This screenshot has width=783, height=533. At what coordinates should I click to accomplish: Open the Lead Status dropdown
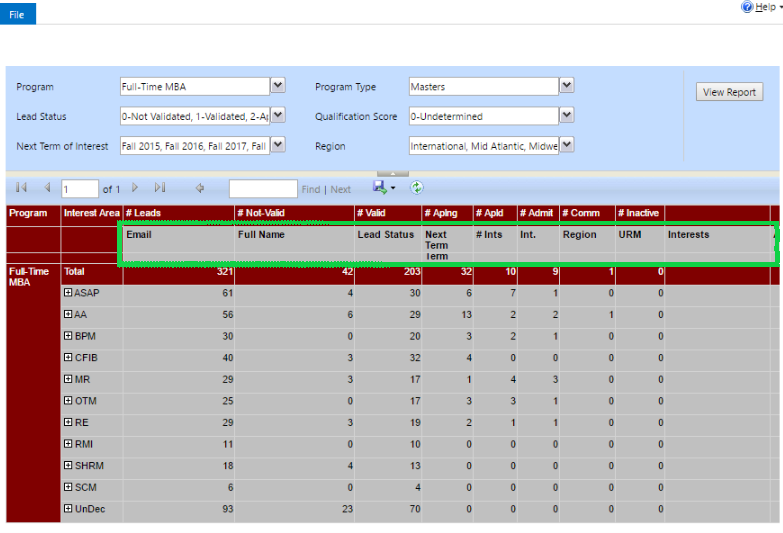(x=278, y=116)
